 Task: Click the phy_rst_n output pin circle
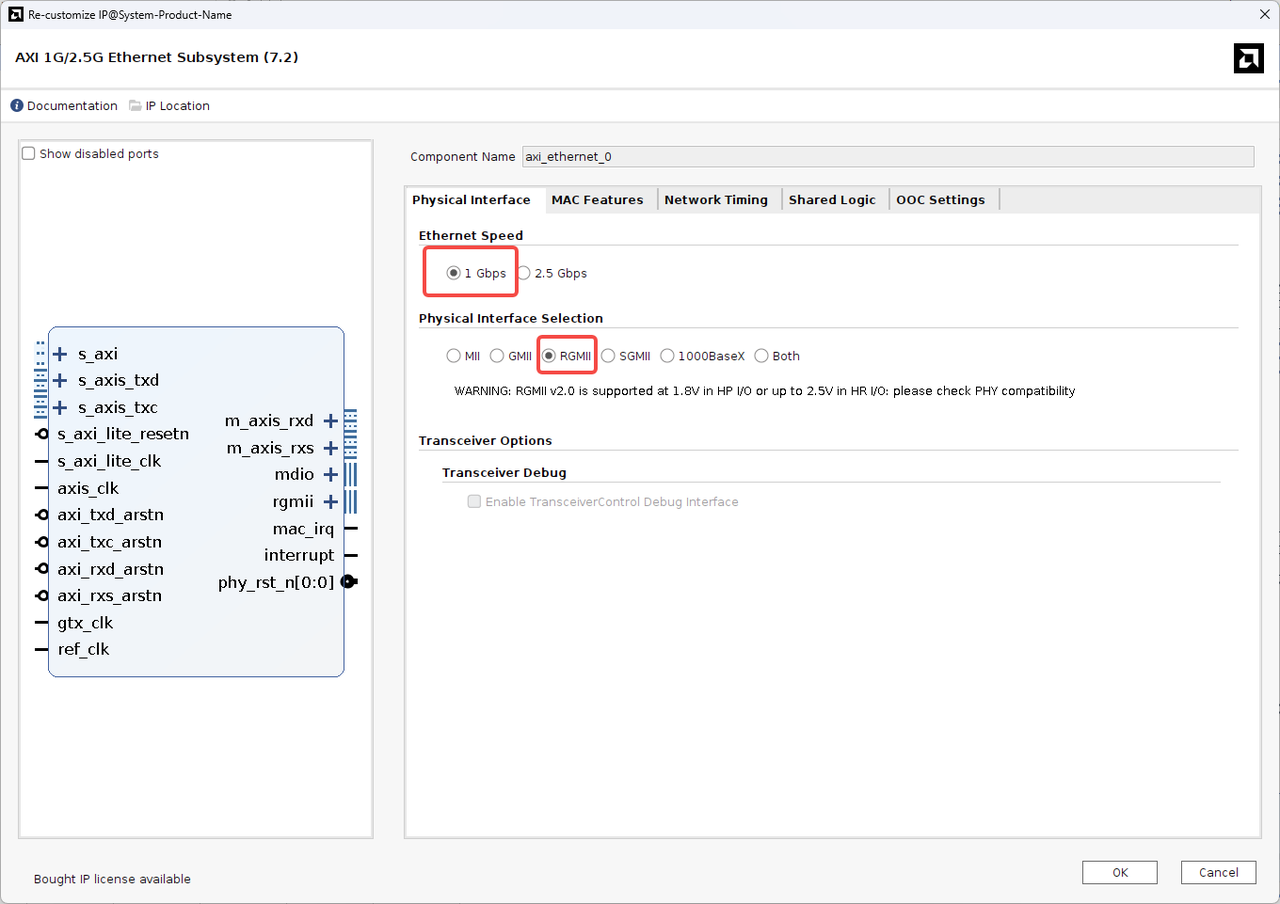pos(348,582)
